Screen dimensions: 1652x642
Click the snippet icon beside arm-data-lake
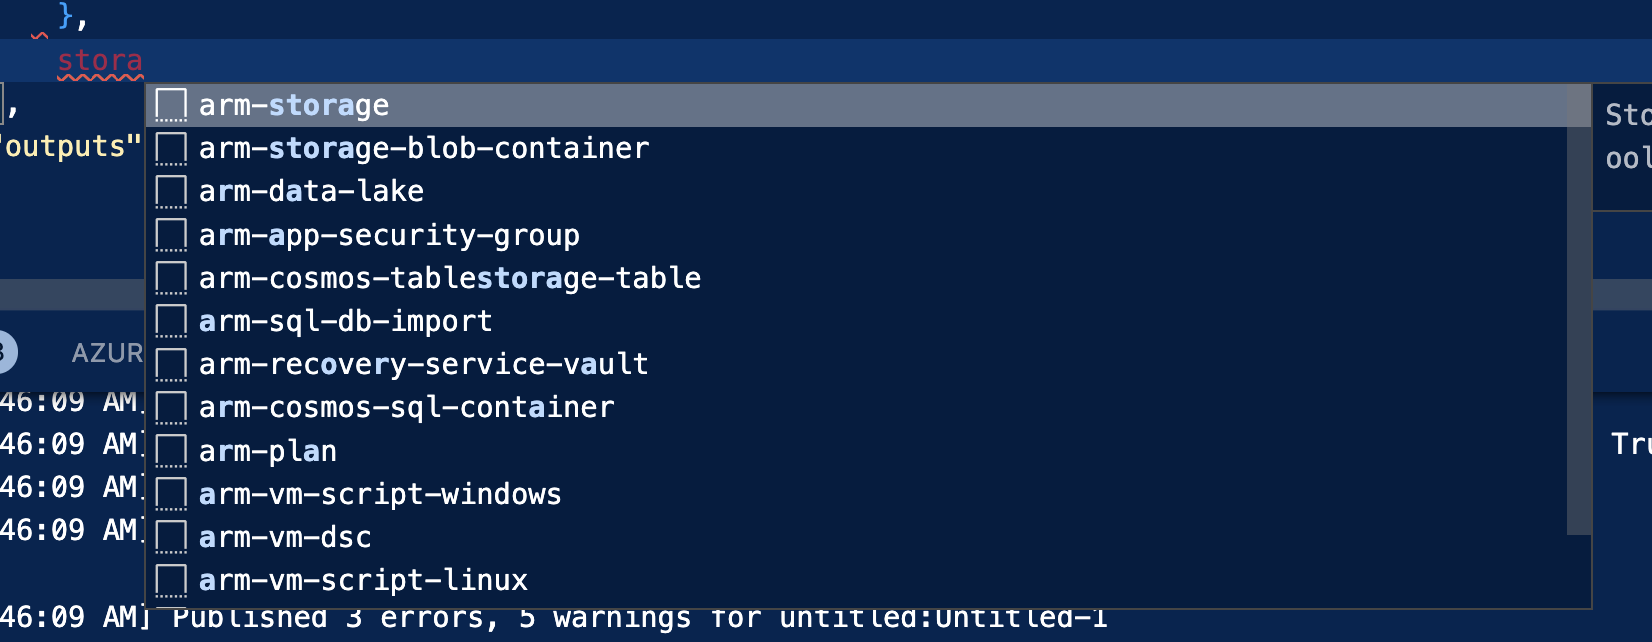(172, 190)
